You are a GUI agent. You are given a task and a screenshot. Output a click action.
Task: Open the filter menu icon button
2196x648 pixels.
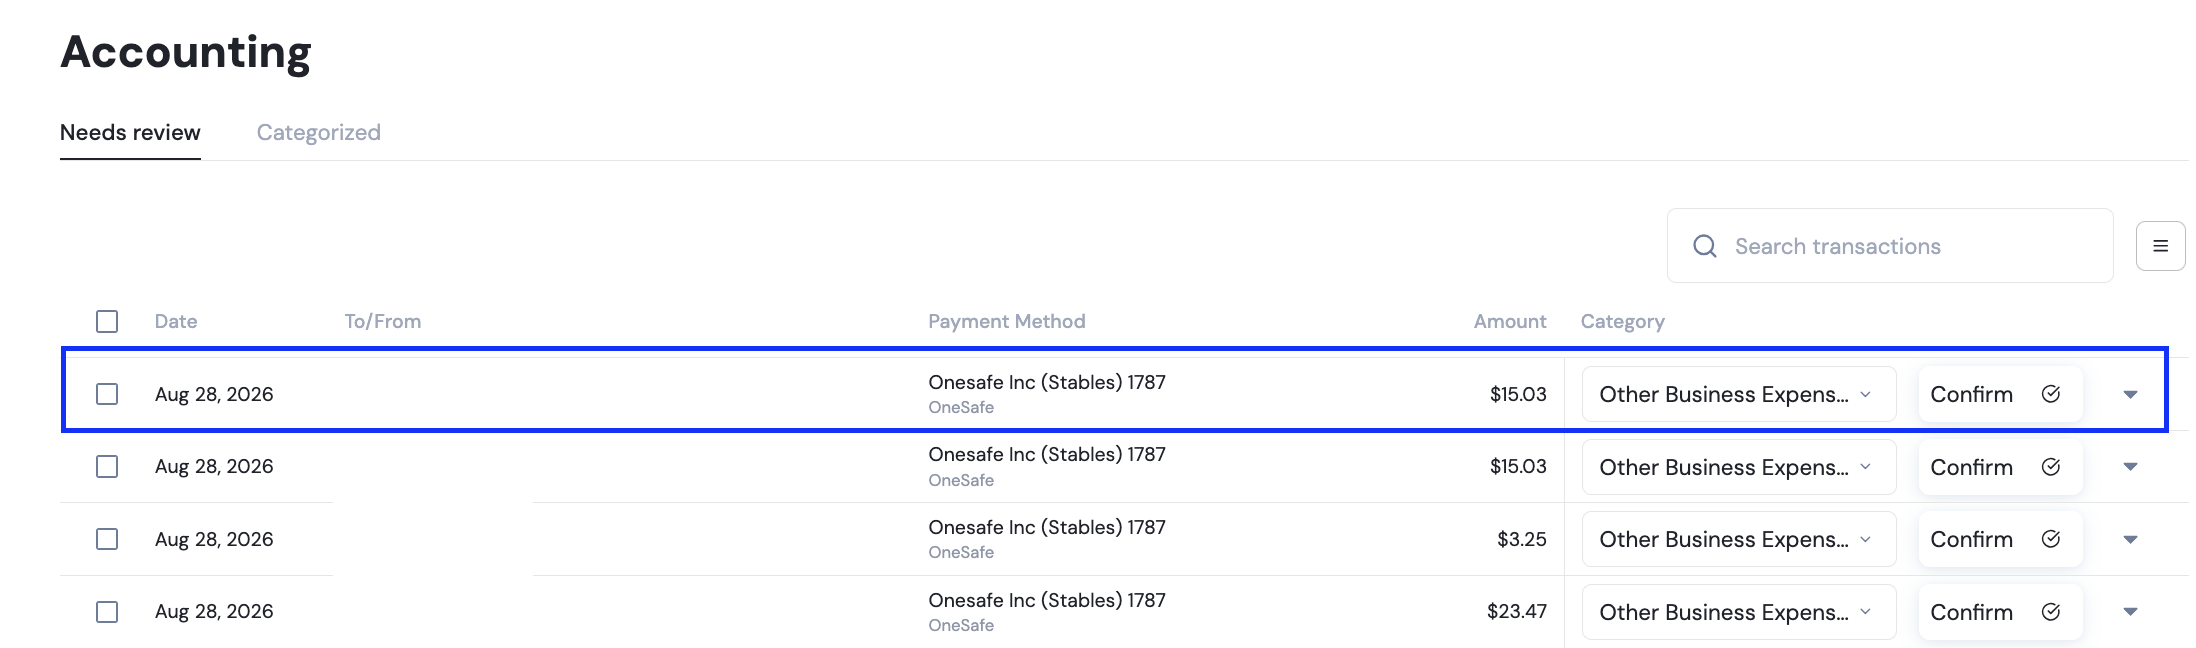pyautogui.click(x=2160, y=246)
